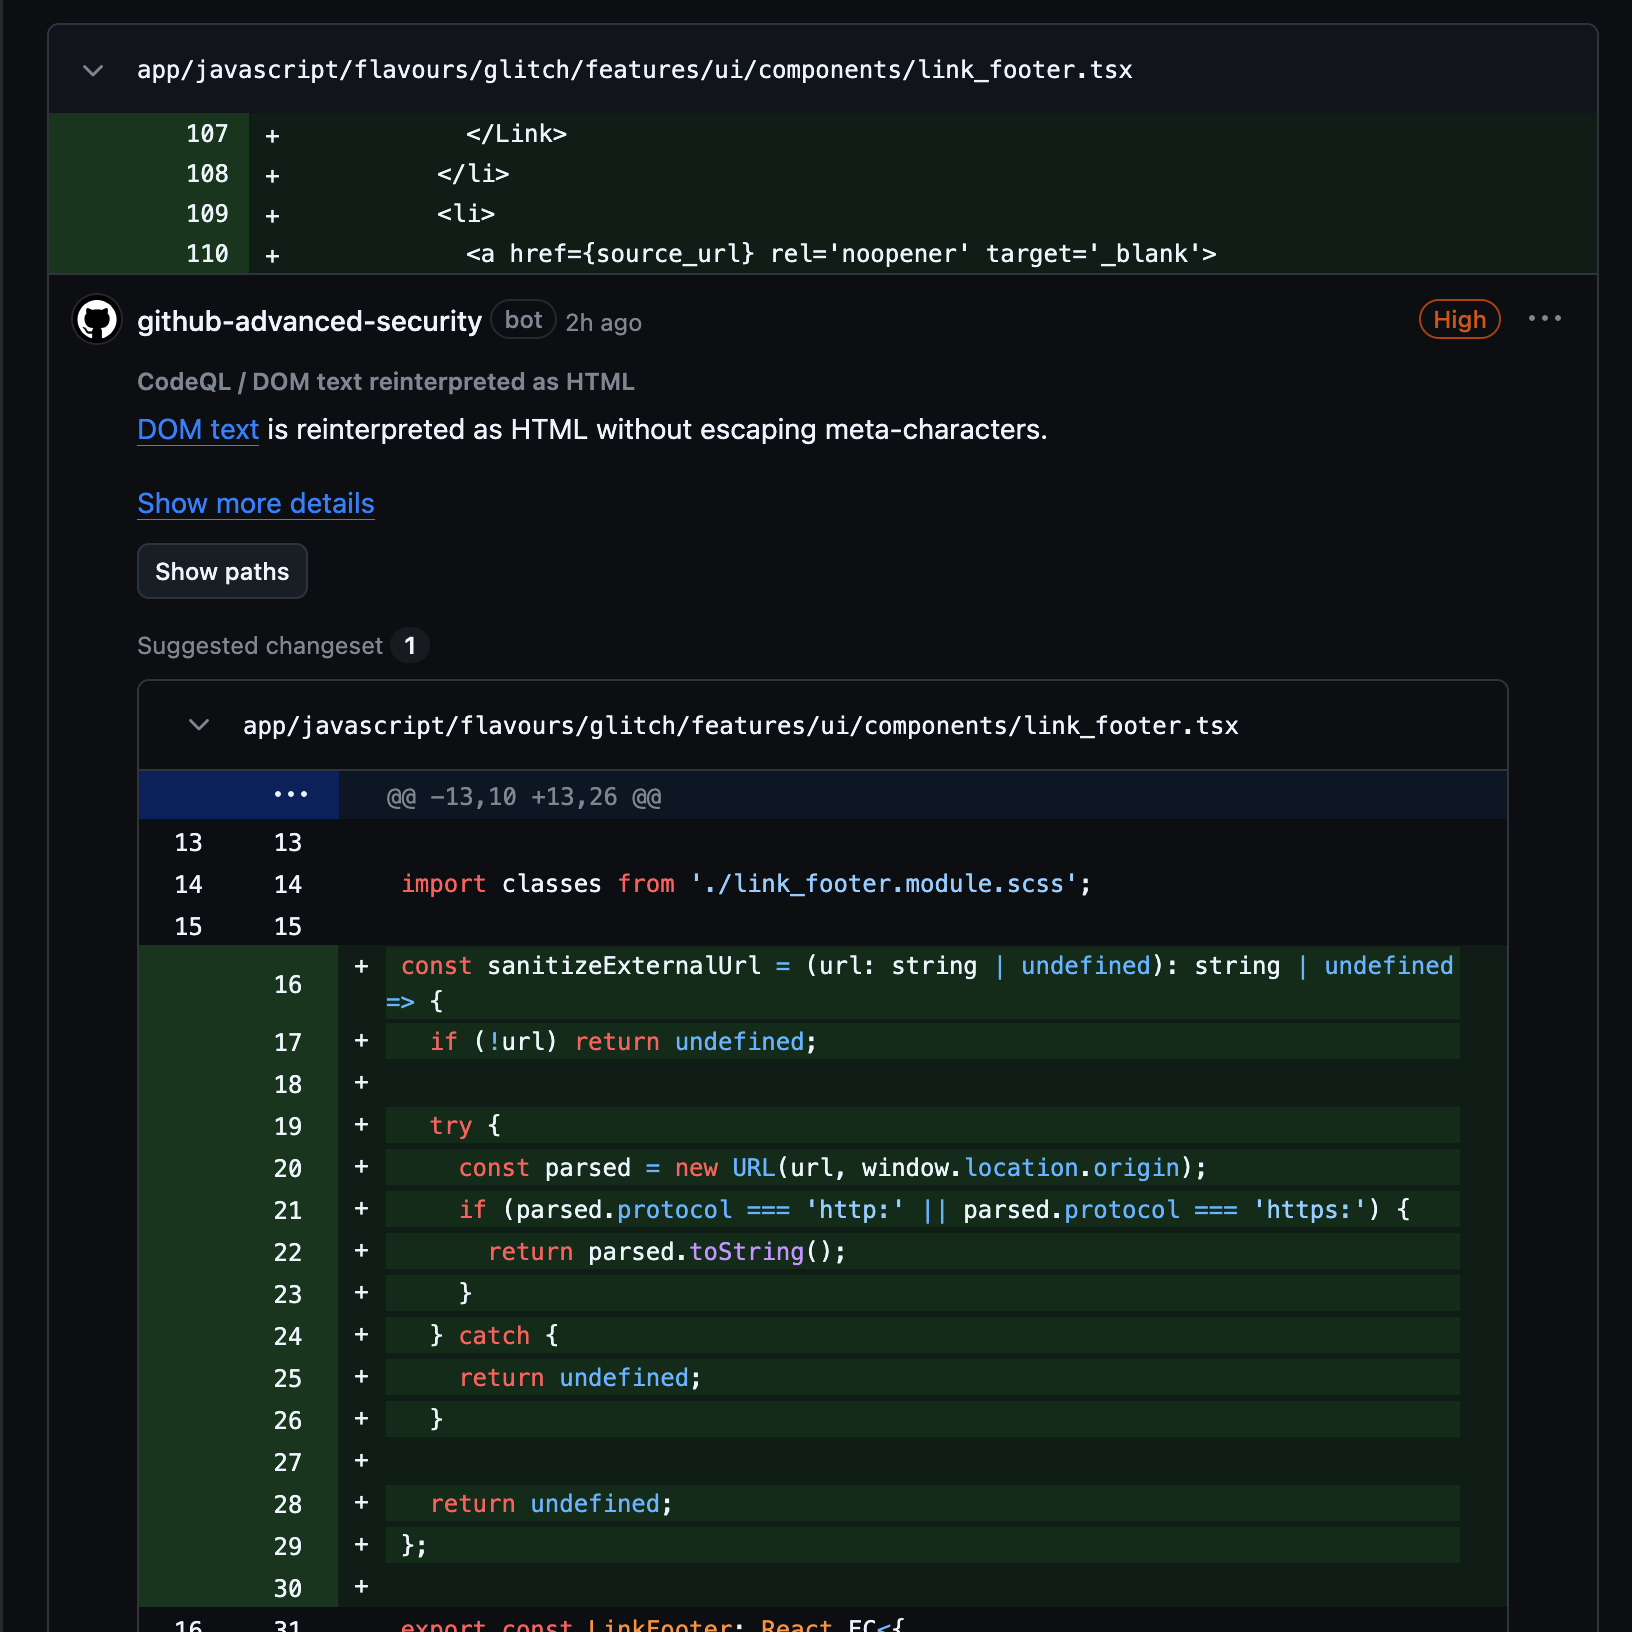Click the const parsed new URL line
This screenshot has height=1632, width=1632.
[x=922, y=1168]
